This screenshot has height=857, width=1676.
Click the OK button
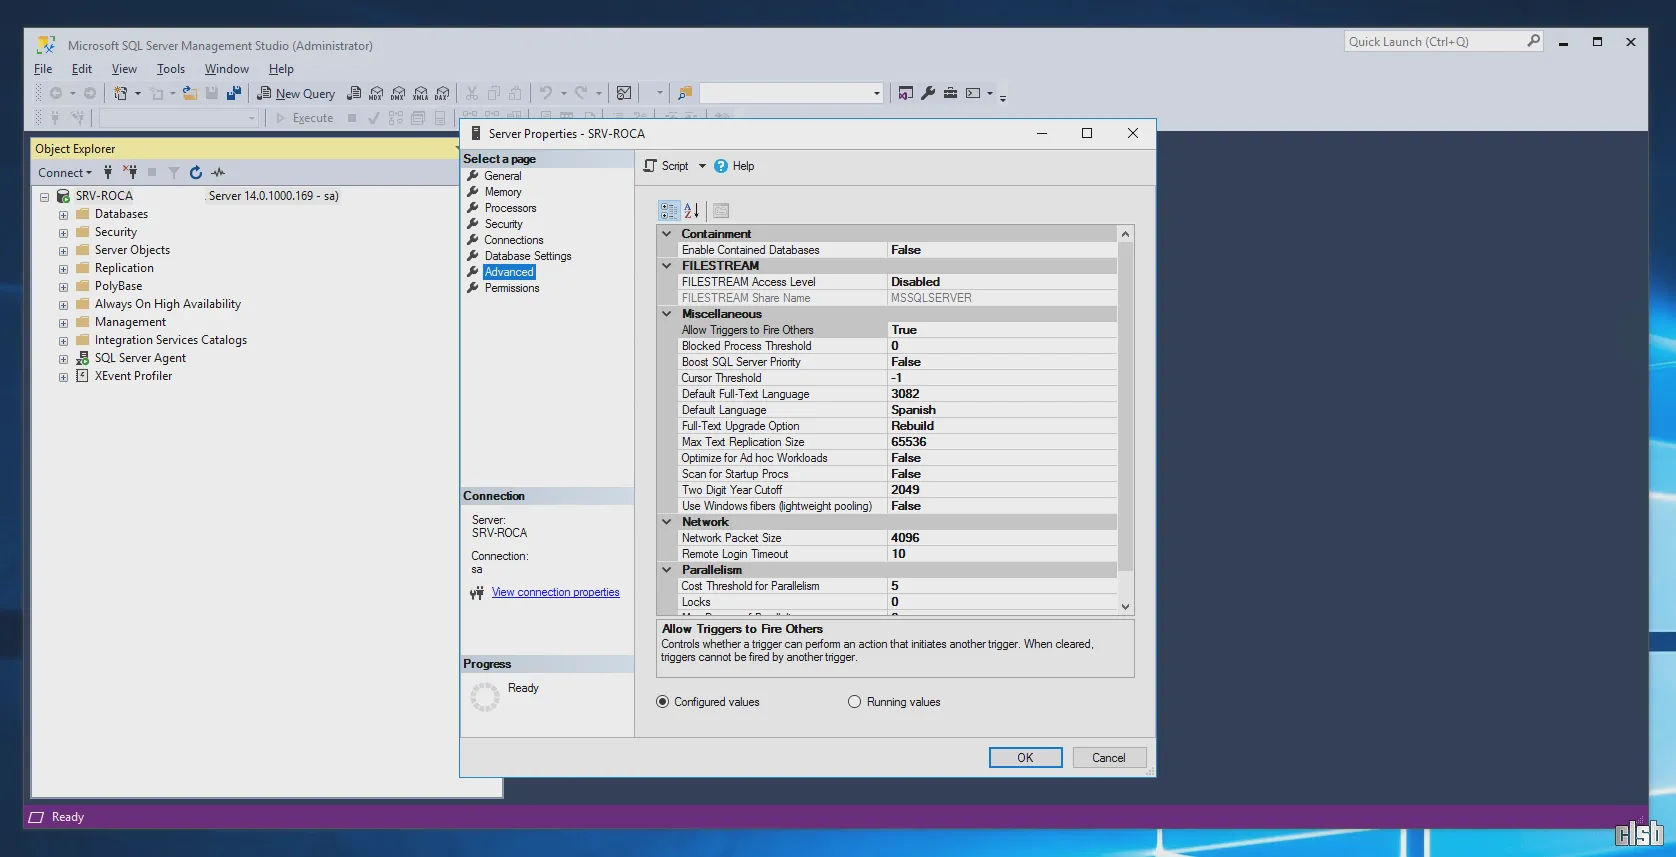point(1025,758)
